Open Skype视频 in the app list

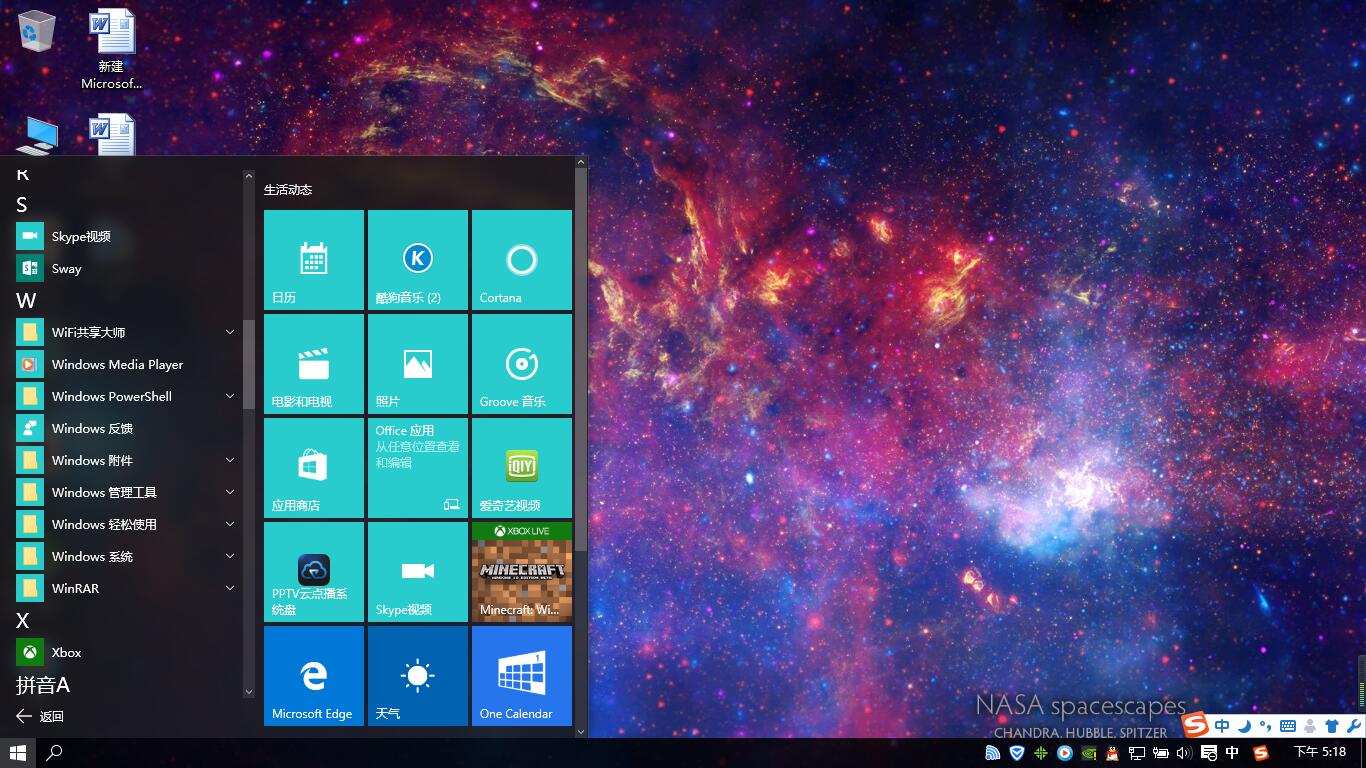tap(128, 236)
